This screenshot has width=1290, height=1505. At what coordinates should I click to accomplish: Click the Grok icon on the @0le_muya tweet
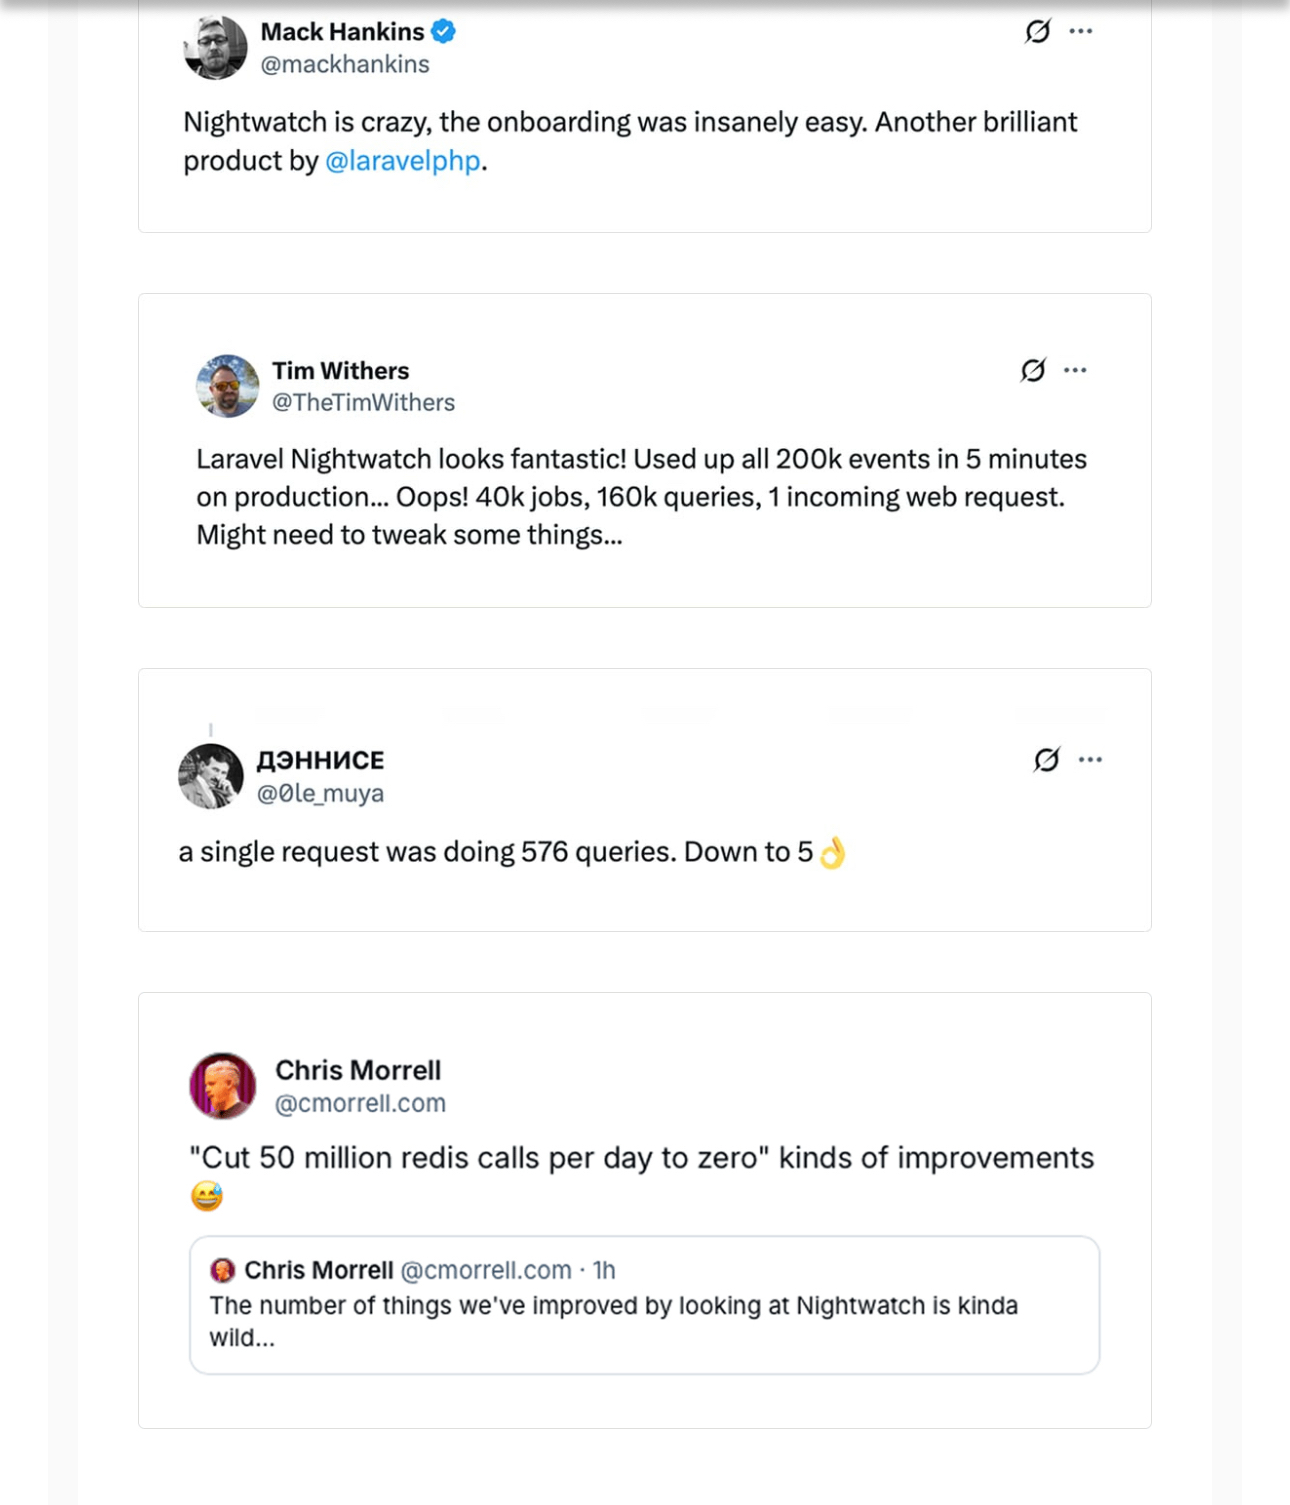tap(1046, 760)
